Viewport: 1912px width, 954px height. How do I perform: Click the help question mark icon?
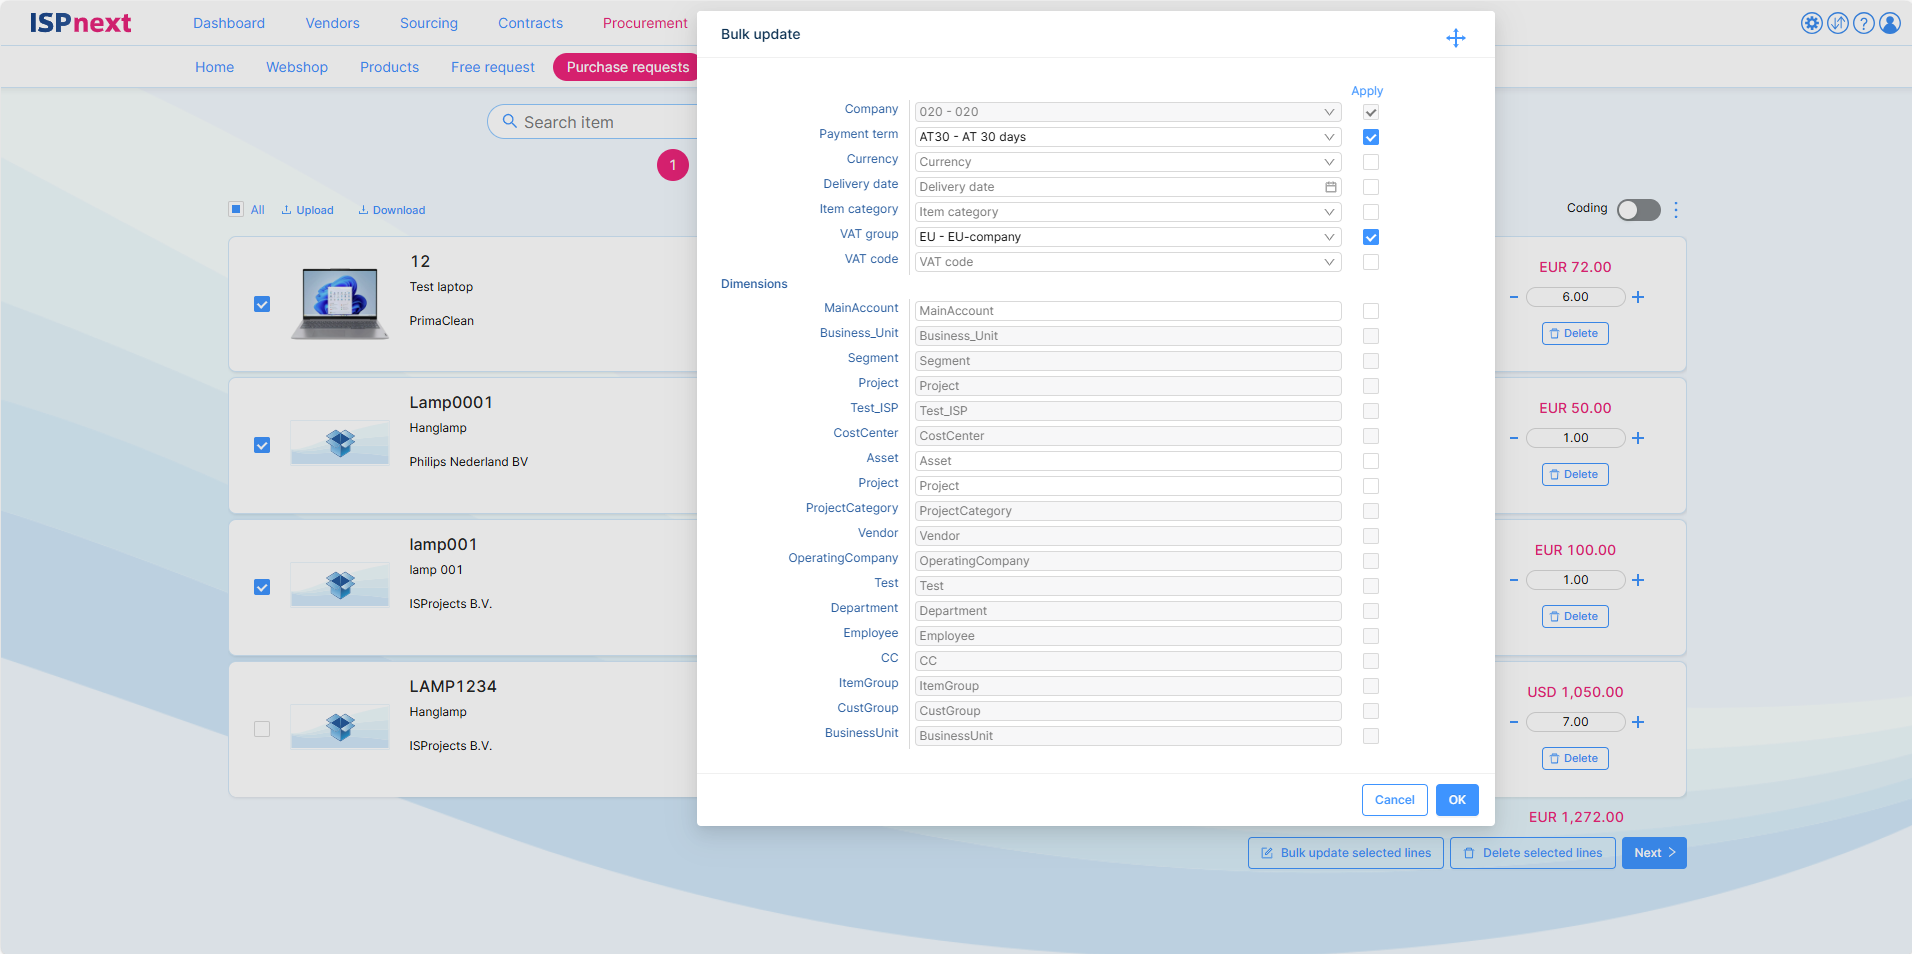1863,23
